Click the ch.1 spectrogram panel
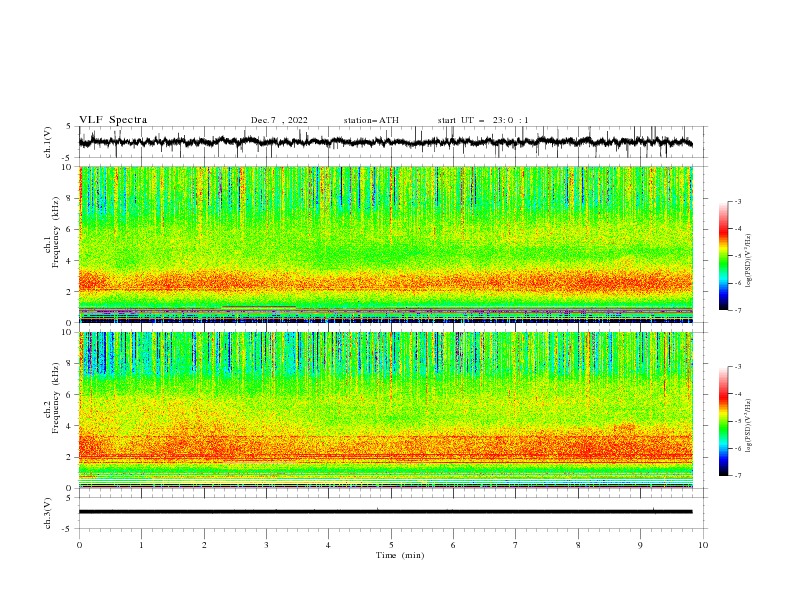 tap(386, 244)
